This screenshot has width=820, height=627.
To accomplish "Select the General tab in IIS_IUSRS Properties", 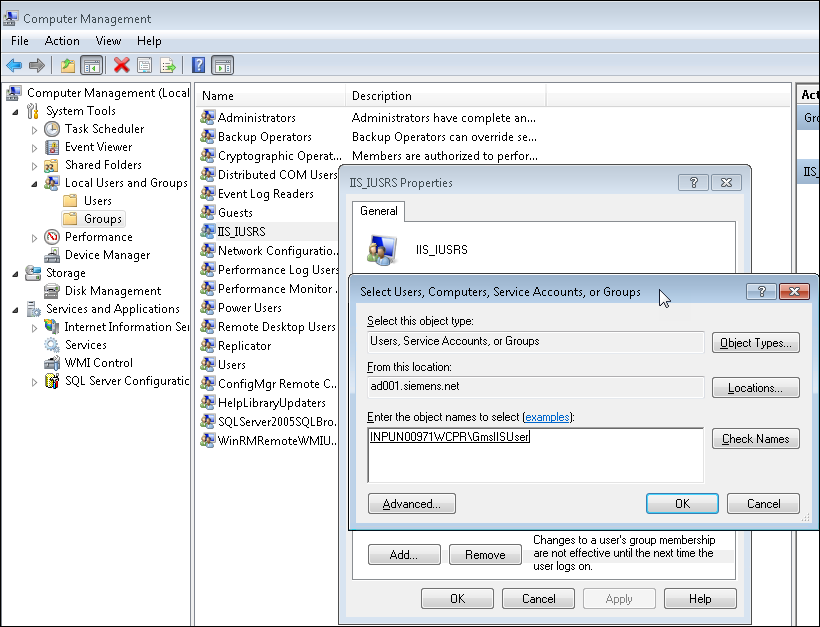I will tap(378, 211).
